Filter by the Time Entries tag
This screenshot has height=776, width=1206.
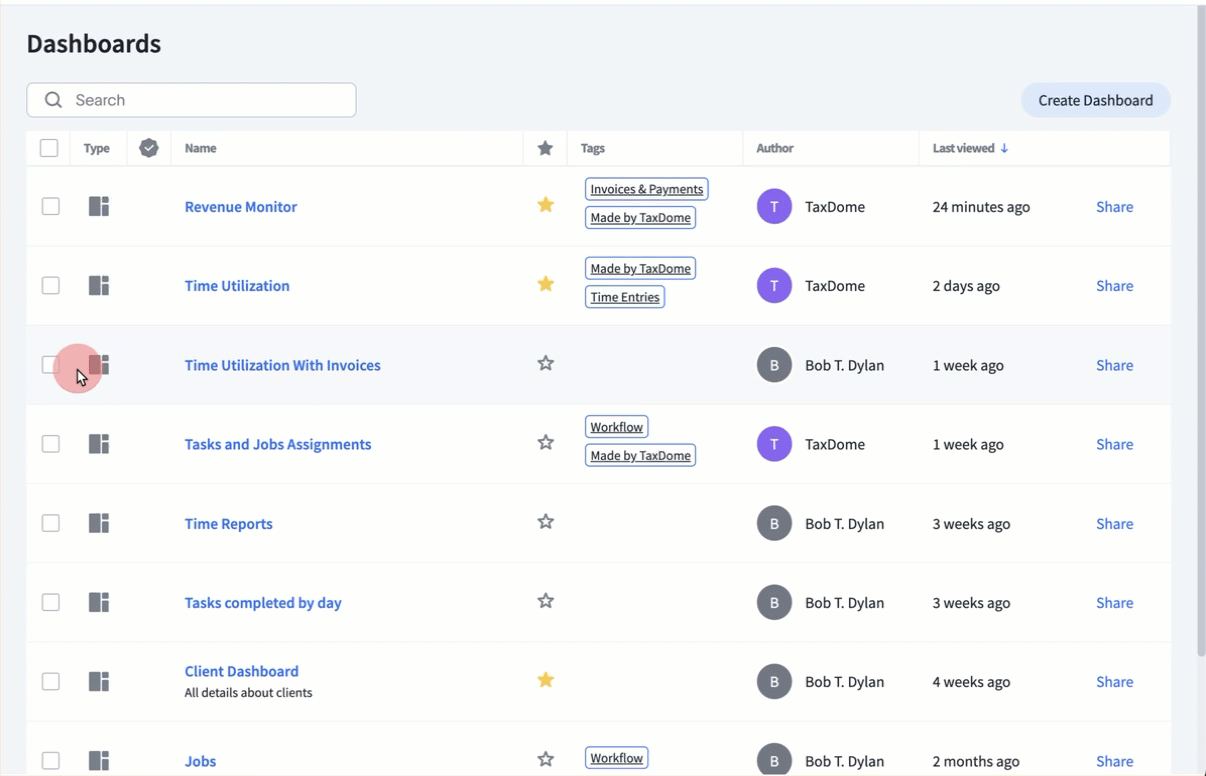[624, 297]
